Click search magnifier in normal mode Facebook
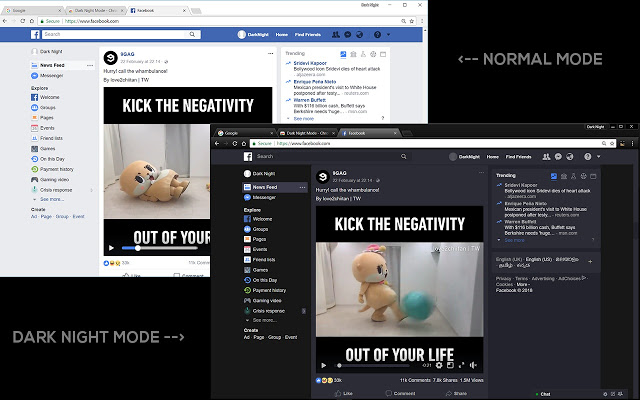The image size is (640, 400). pos(192,34)
